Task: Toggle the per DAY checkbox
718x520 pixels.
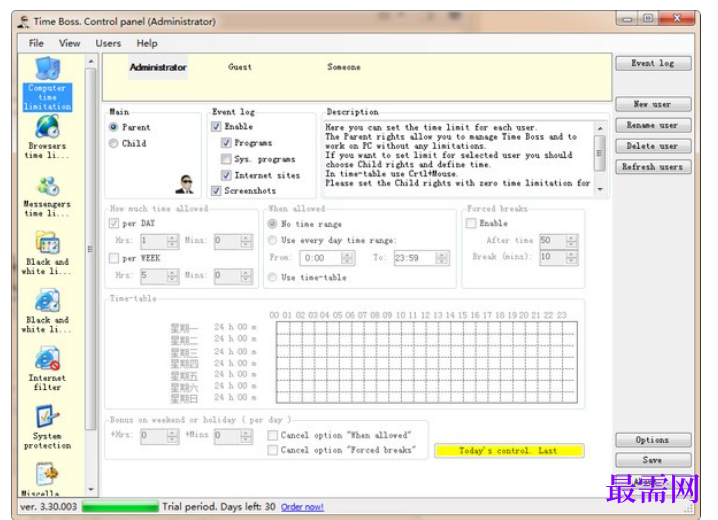Action: (x=114, y=223)
